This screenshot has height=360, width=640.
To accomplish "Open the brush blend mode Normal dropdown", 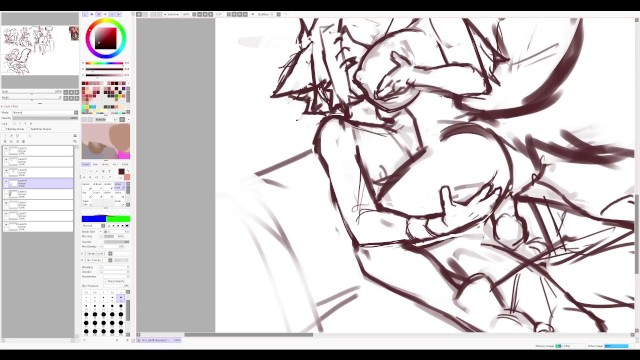I will click(93, 226).
